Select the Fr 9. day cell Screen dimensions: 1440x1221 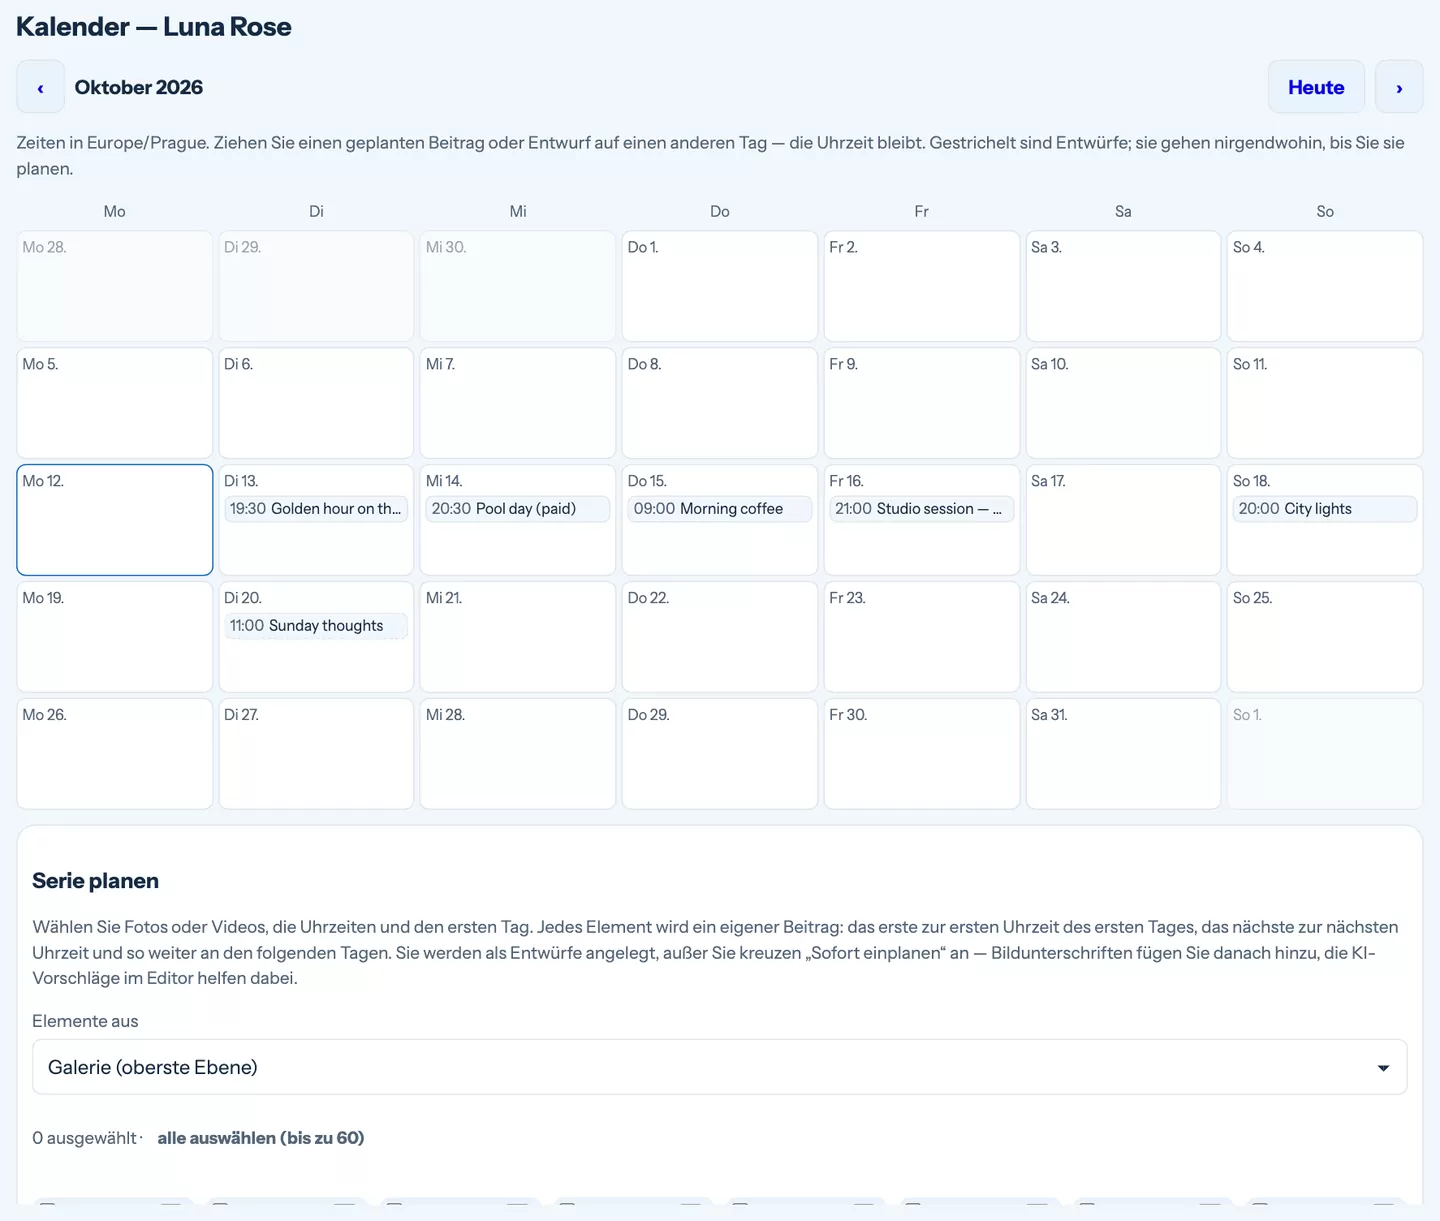(x=921, y=403)
